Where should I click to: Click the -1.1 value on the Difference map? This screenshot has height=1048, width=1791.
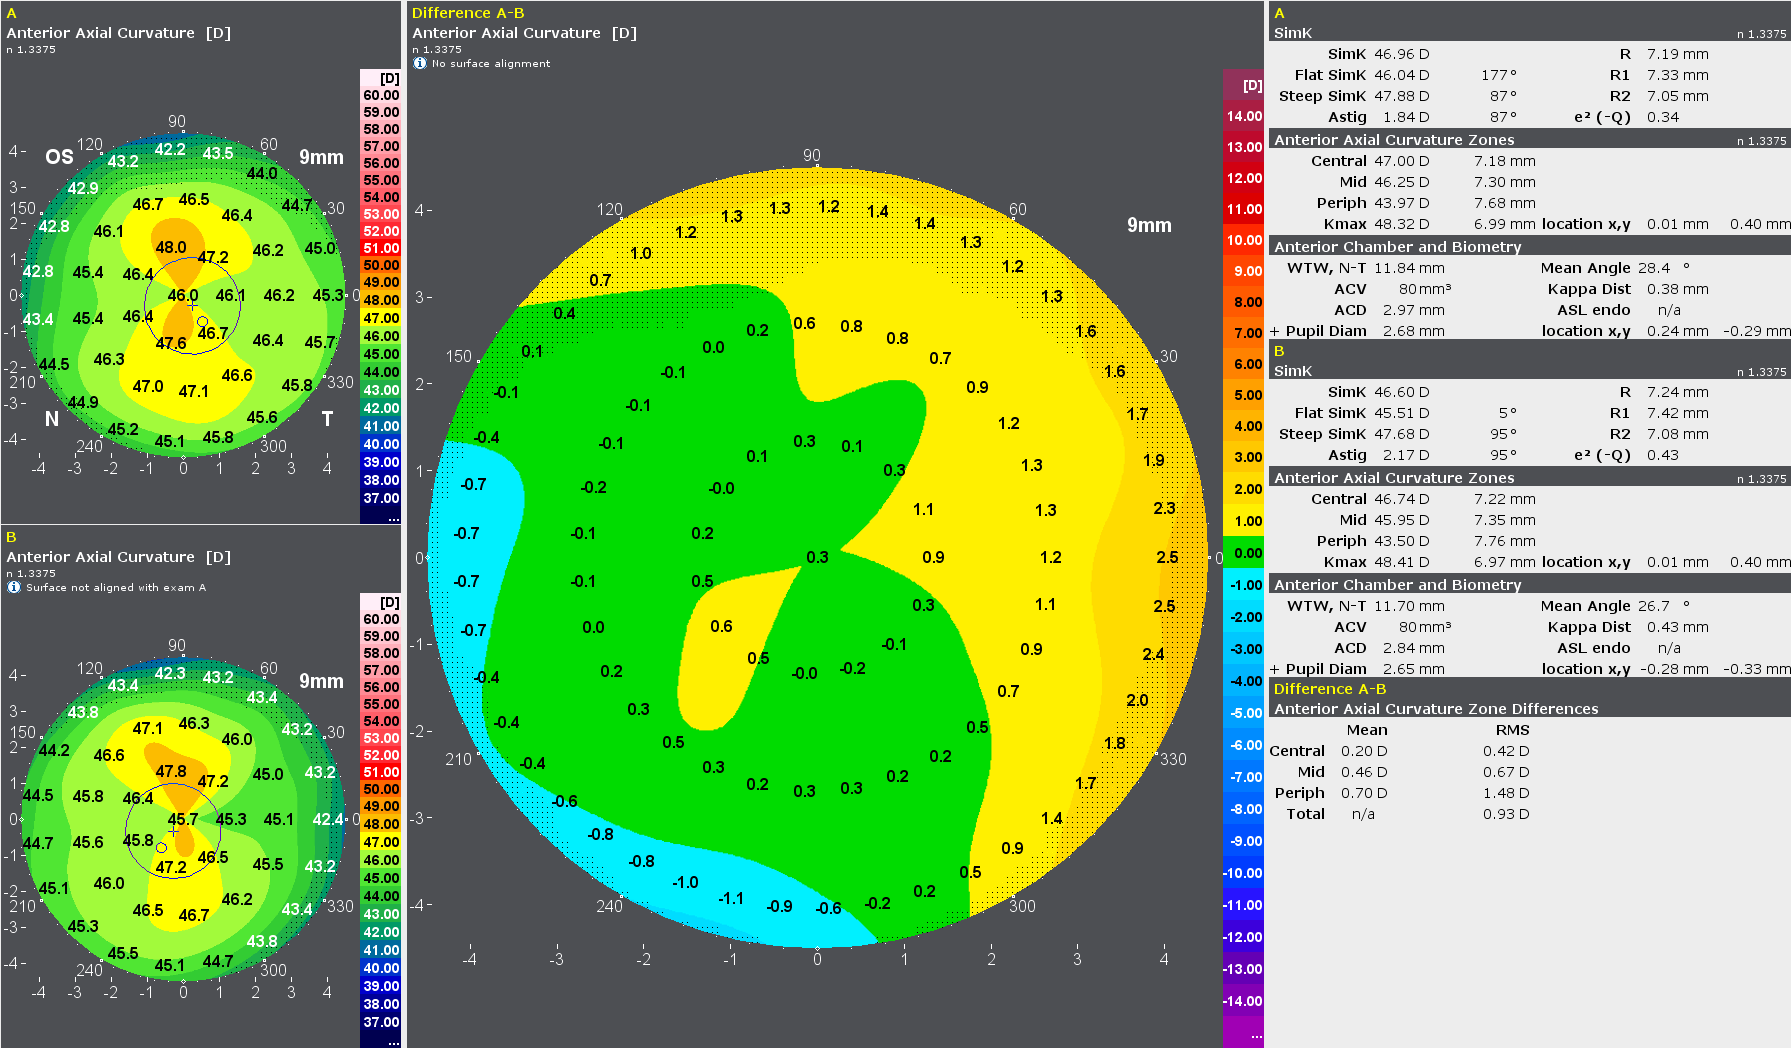731,898
